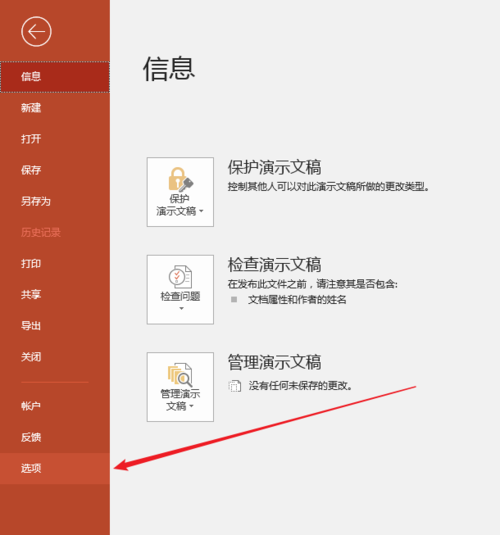Click the 检查演示文稿 section heading

click(274, 265)
